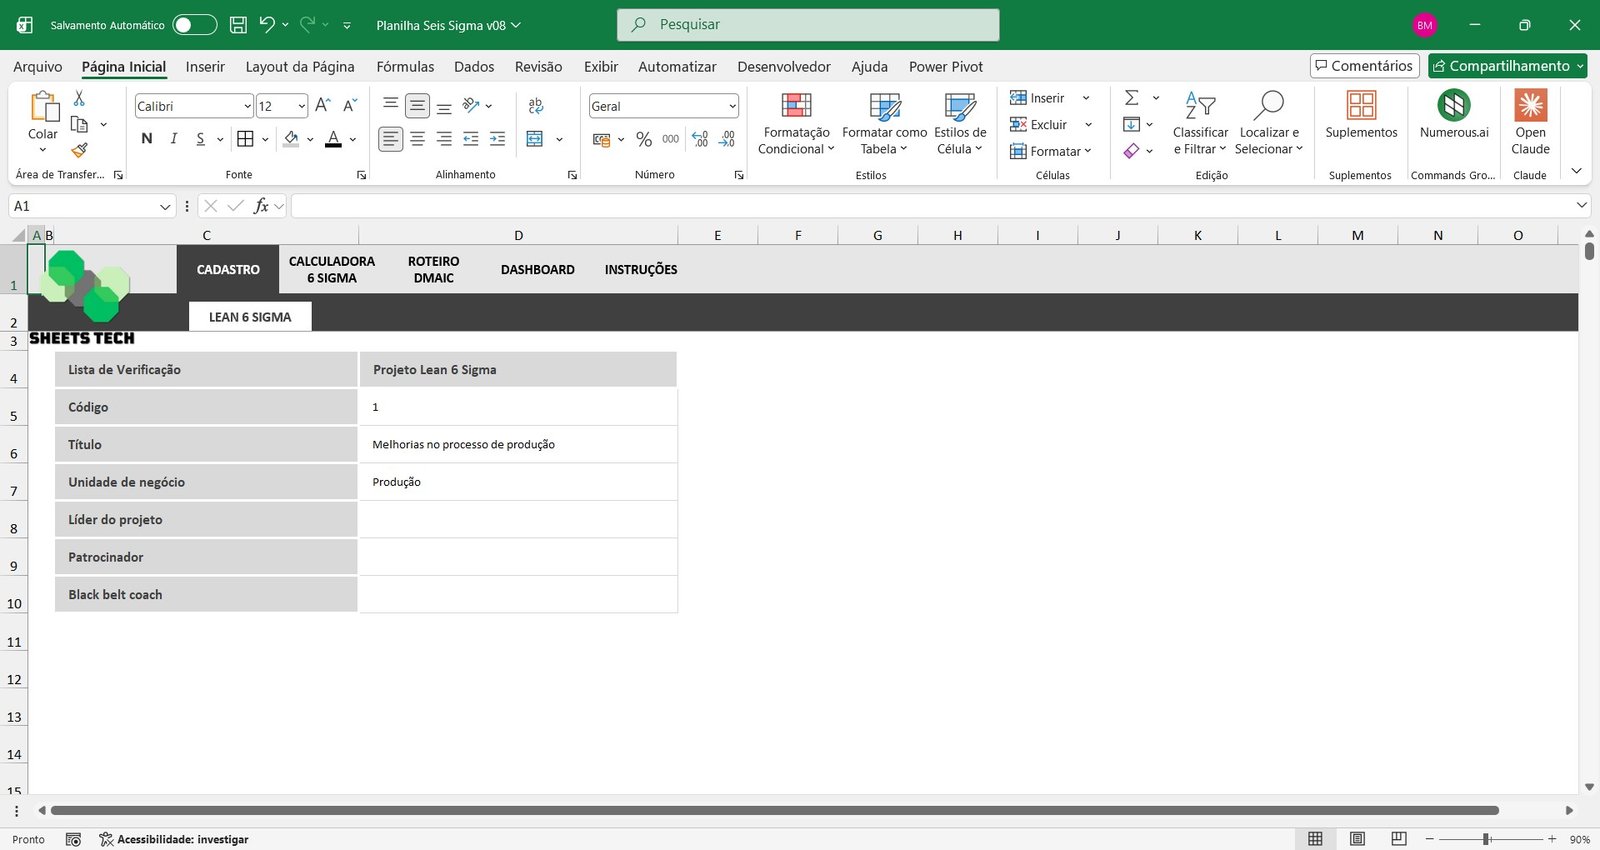This screenshot has height=850, width=1600.
Task: Expand the formula bar
Action: coord(1581,205)
